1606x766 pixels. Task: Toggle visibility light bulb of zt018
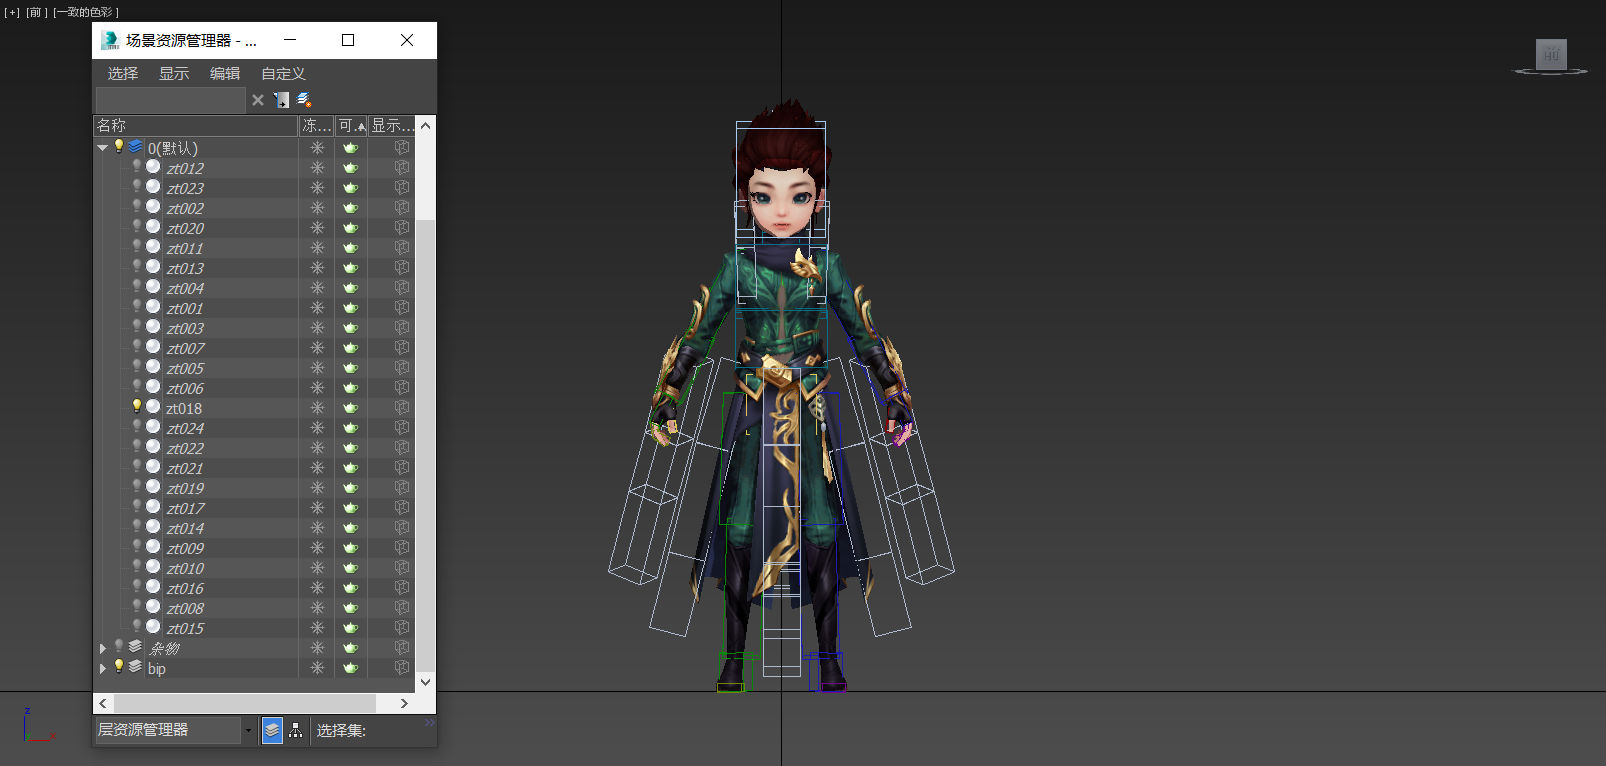(137, 407)
